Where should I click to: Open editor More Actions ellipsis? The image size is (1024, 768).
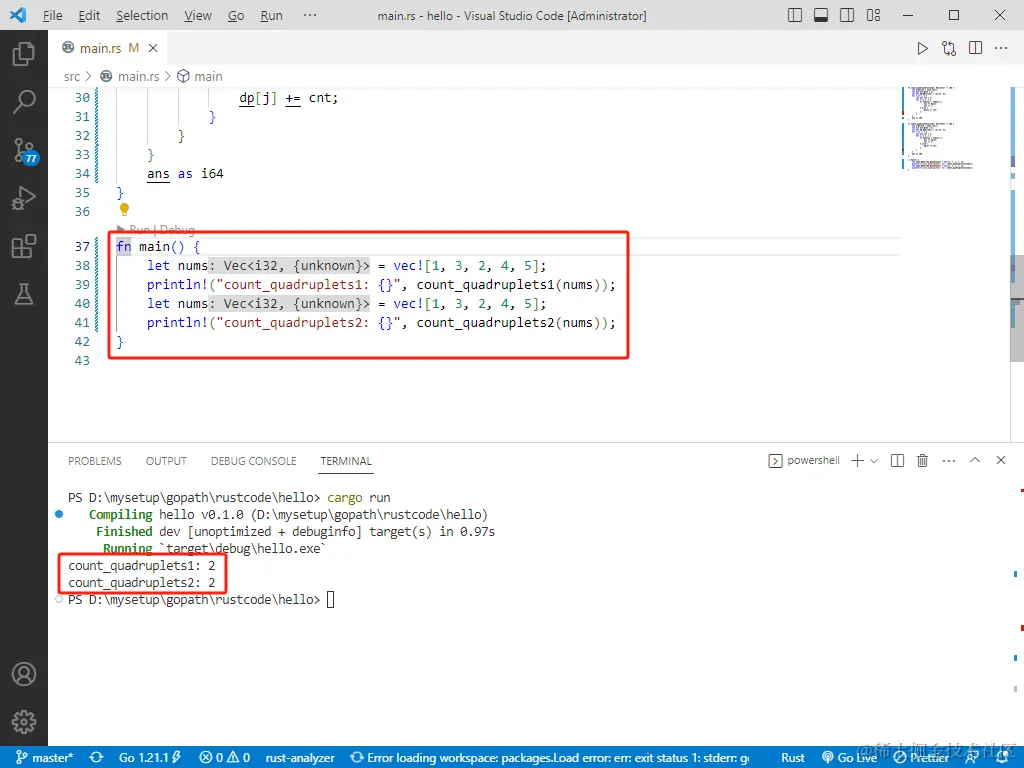click(x=1001, y=48)
